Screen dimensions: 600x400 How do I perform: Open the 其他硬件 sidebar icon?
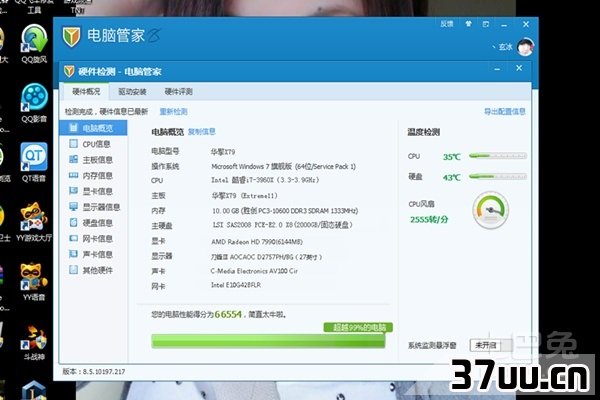coord(73,270)
